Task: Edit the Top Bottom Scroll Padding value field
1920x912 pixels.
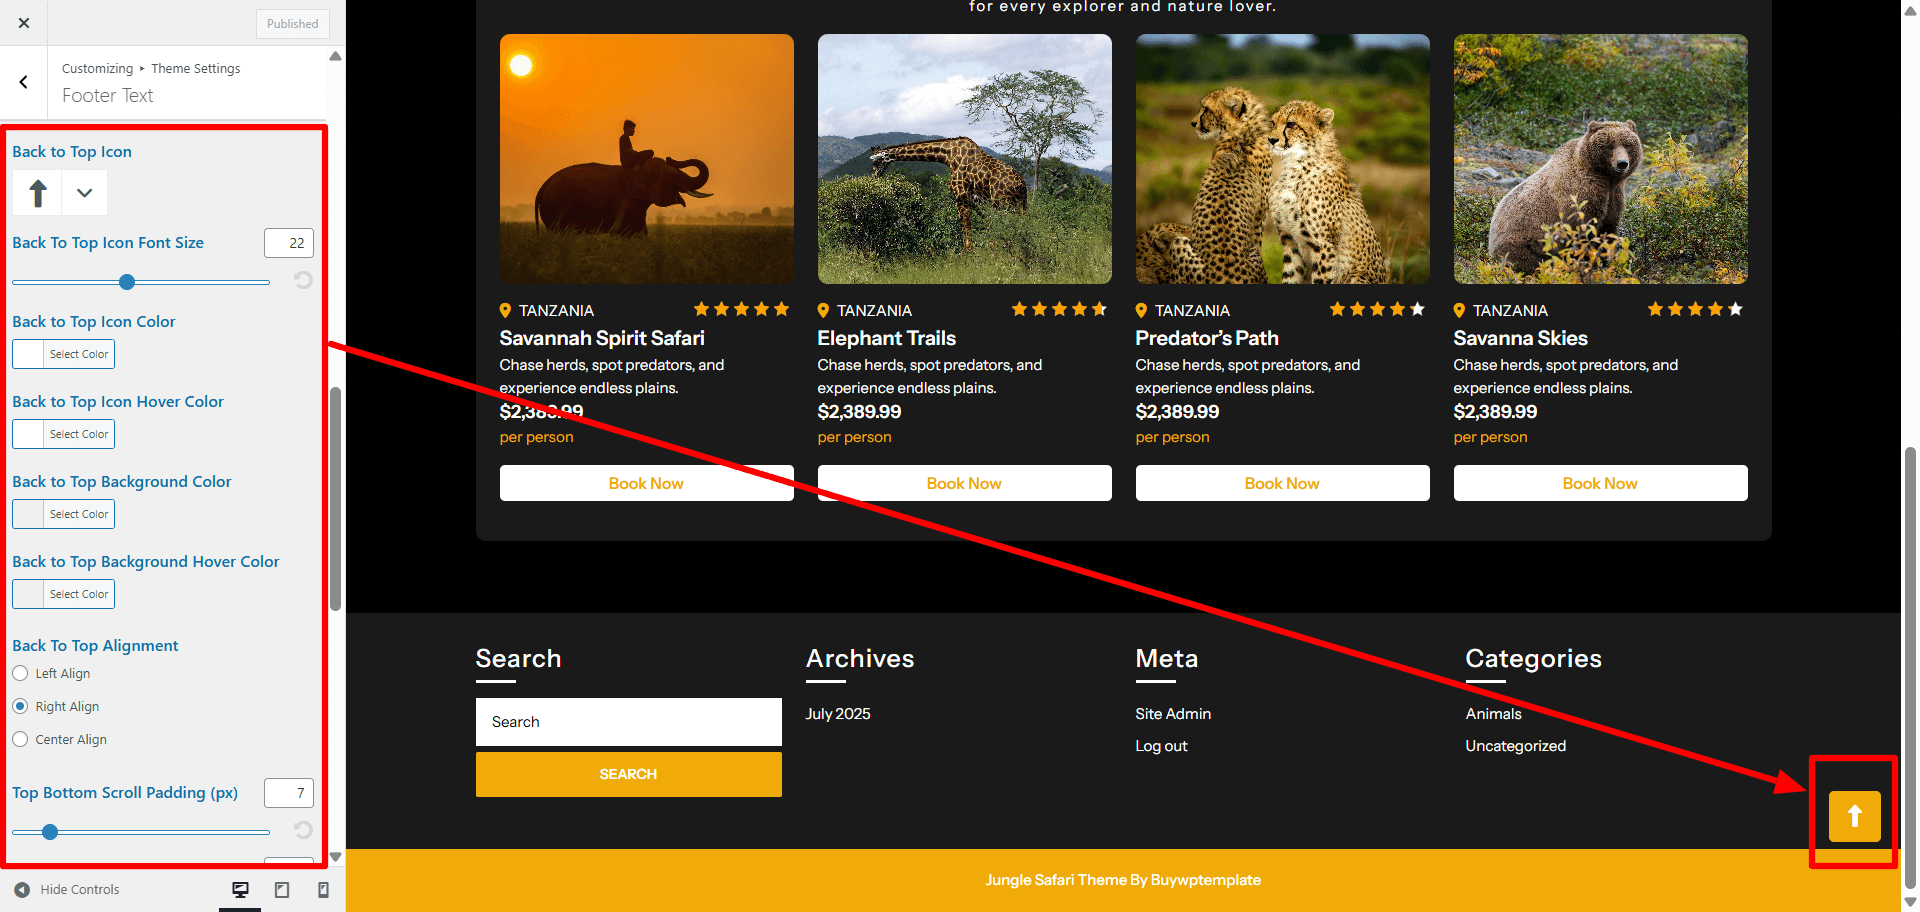Action: (x=289, y=793)
